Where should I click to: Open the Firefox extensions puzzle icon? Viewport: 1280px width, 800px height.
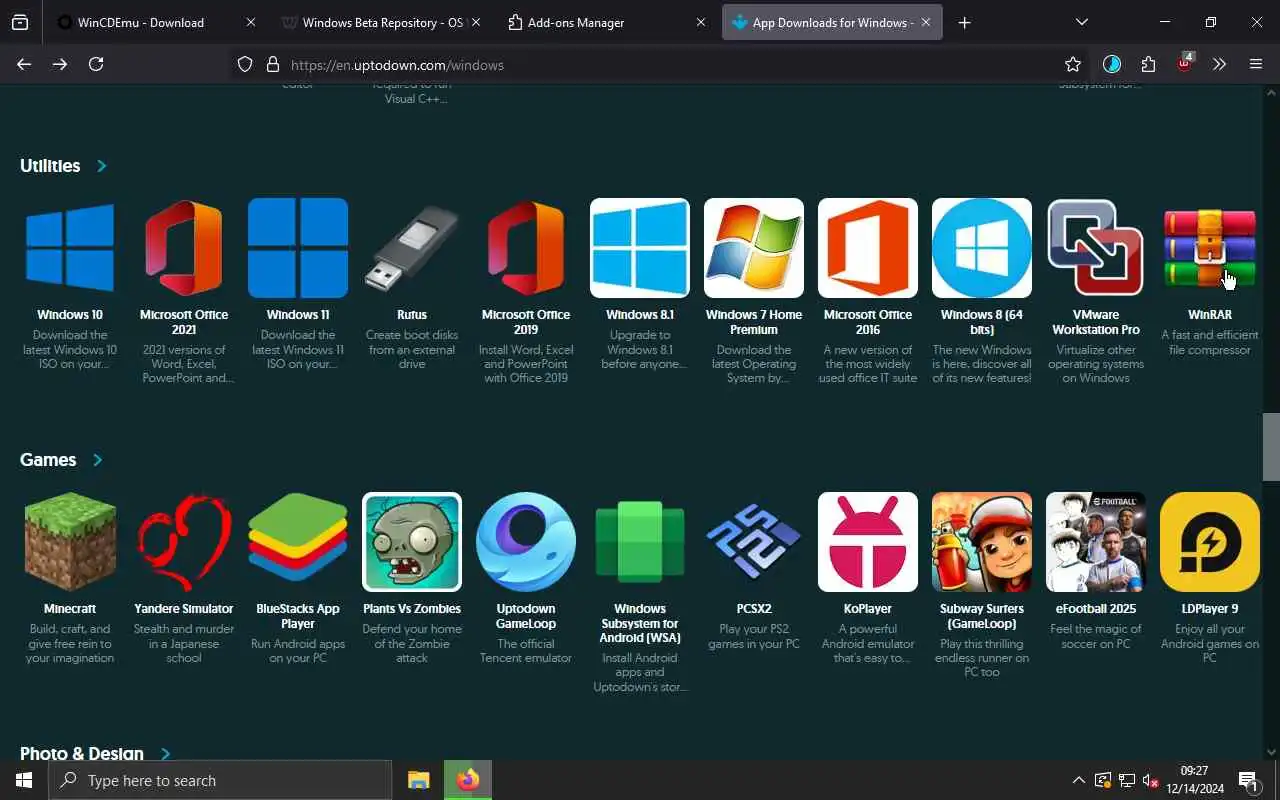(1148, 64)
